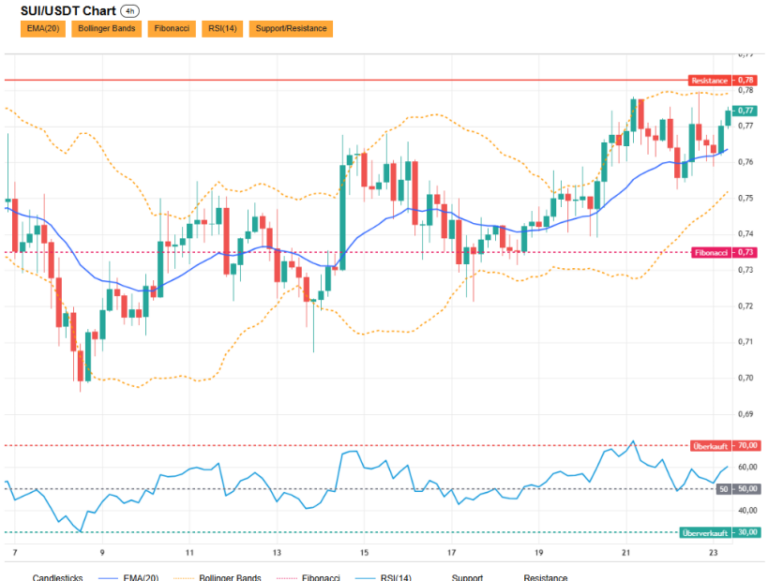The height and width of the screenshot is (581, 768).
Task: Click the 0,74 price axis label
Action: point(745,234)
